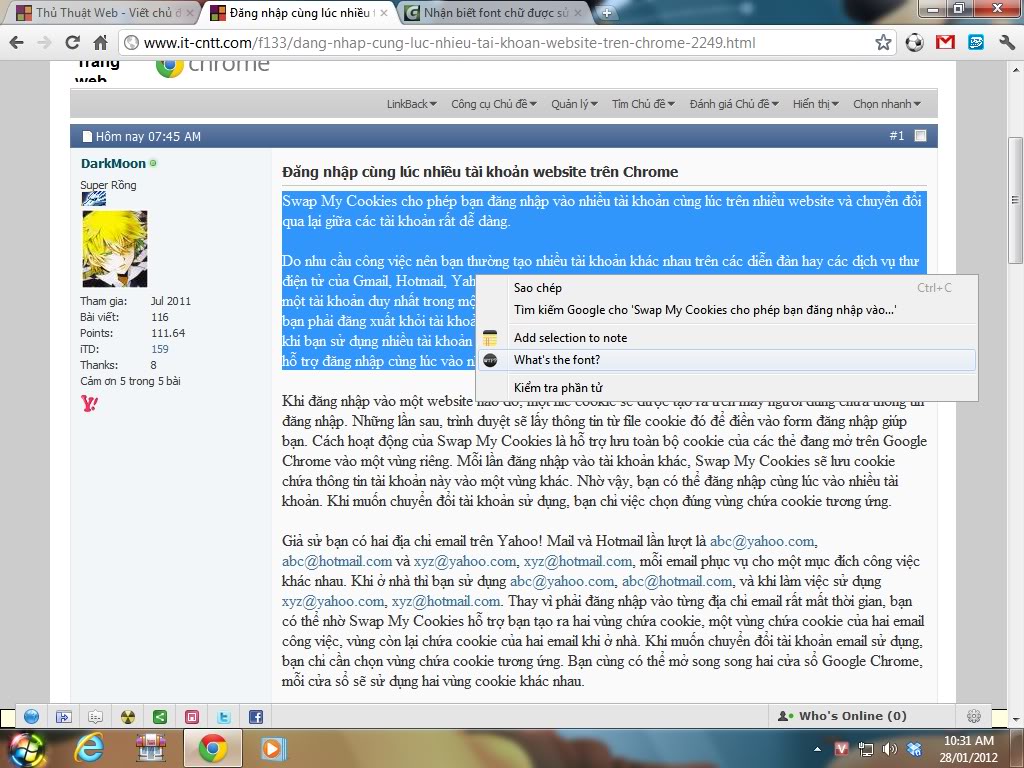Viewport: 1024px width, 768px height.
Task: Share via the Twitter icon in footer bar
Action: (224, 716)
